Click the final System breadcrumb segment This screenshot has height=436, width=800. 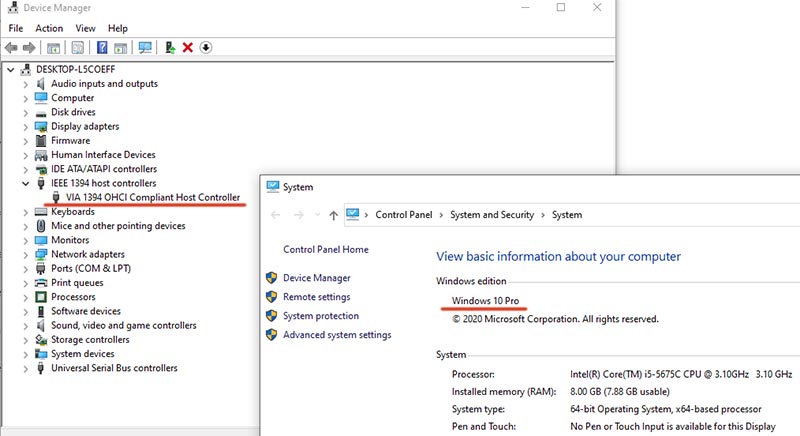567,215
